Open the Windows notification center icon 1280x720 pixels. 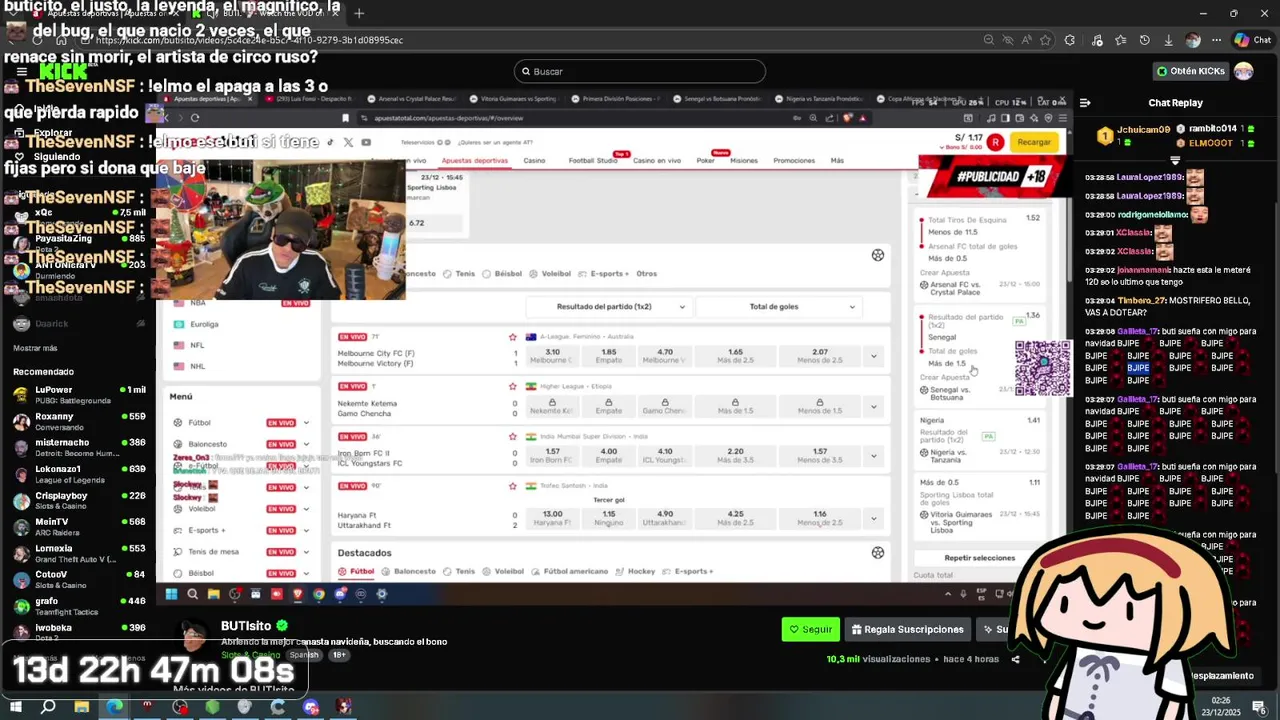click(x=1259, y=708)
